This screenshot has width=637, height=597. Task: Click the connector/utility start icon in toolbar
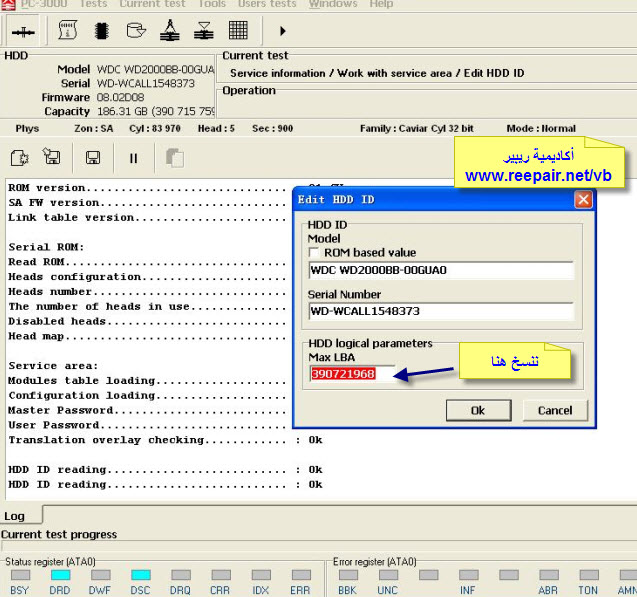pos(23,31)
